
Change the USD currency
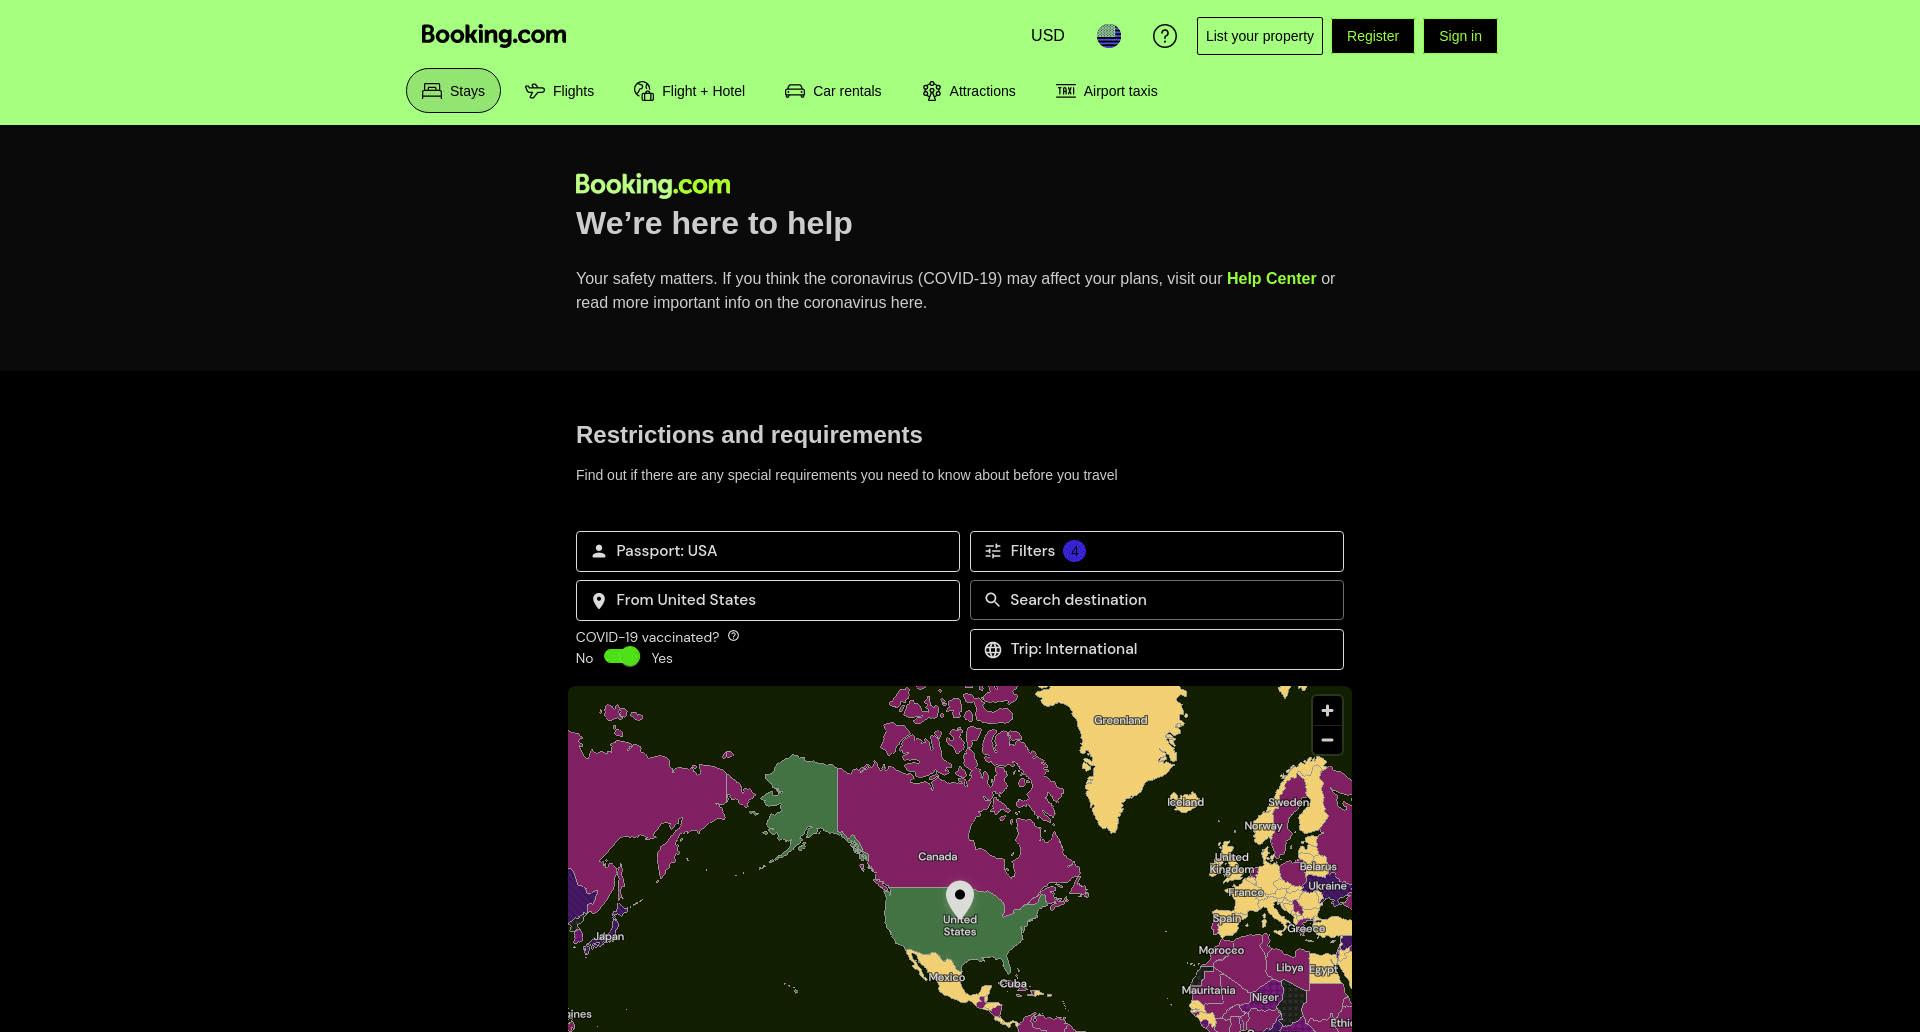1048,36
